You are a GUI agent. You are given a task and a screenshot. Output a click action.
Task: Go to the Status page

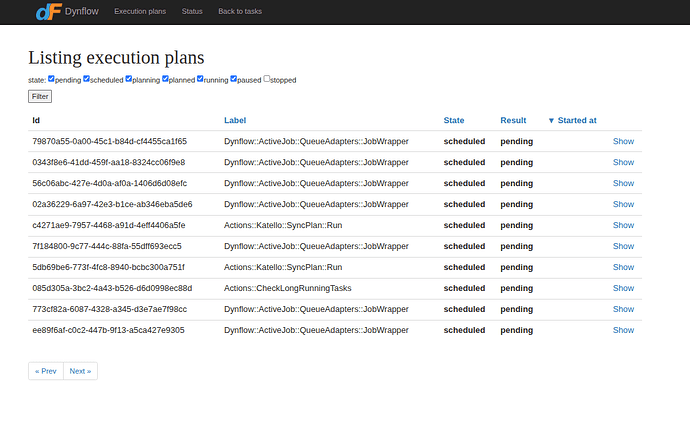click(192, 11)
